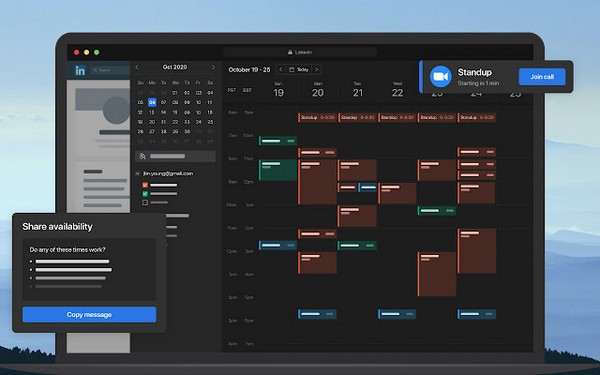Show previous week with left arrow
The height and width of the screenshot is (375, 600).
tap(281, 69)
